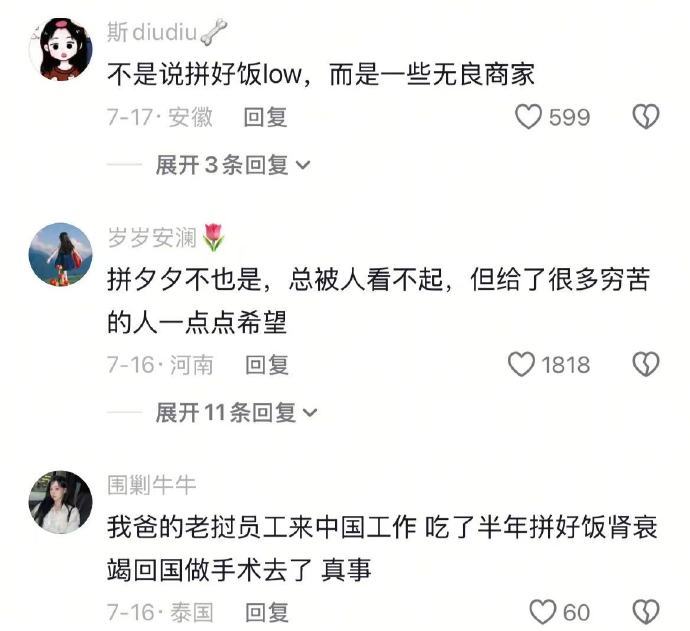Expand 11 replies under second comment
Screen dimensions: 690x631
[237, 413]
